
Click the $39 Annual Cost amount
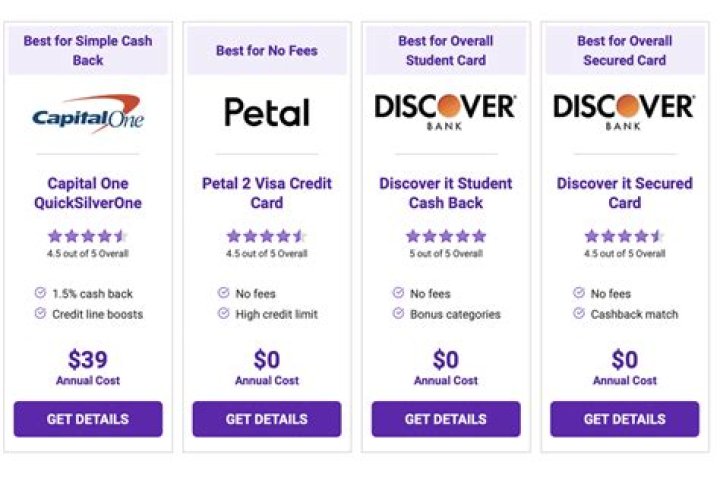88,360
